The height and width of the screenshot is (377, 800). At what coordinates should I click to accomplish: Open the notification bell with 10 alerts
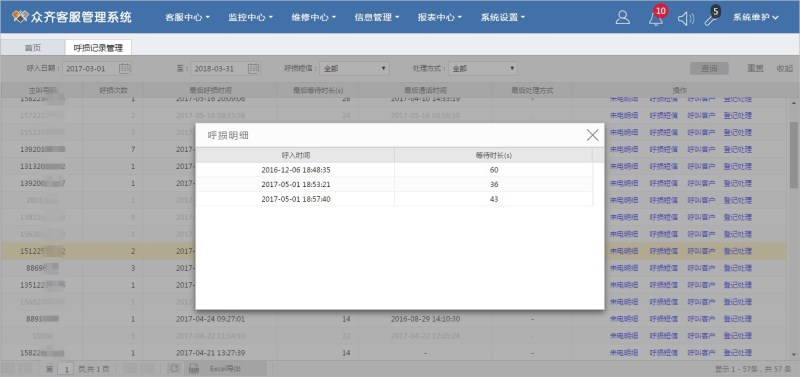656,17
